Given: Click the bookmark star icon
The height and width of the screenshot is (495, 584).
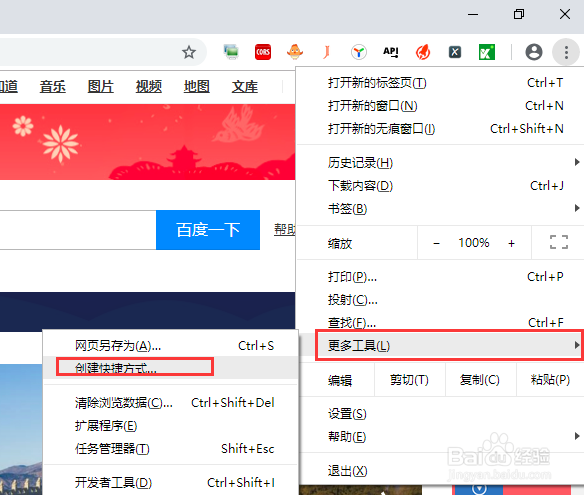Looking at the screenshot, I should [189, 52].
